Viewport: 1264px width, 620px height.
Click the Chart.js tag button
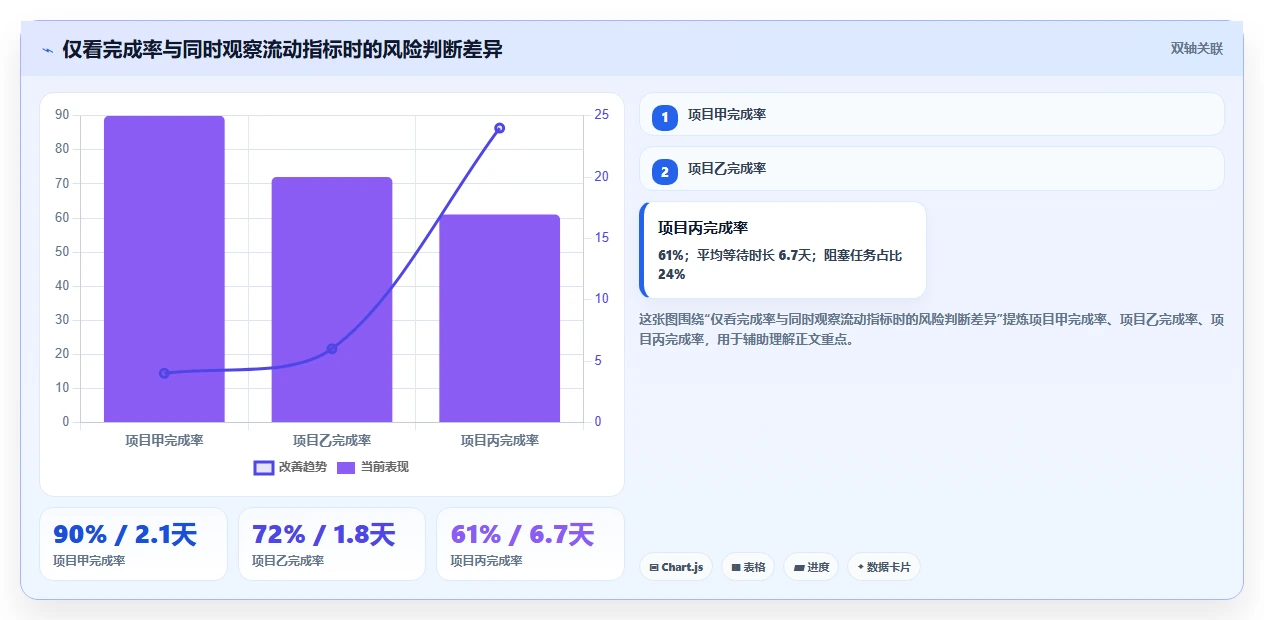[x=676, y=567]
